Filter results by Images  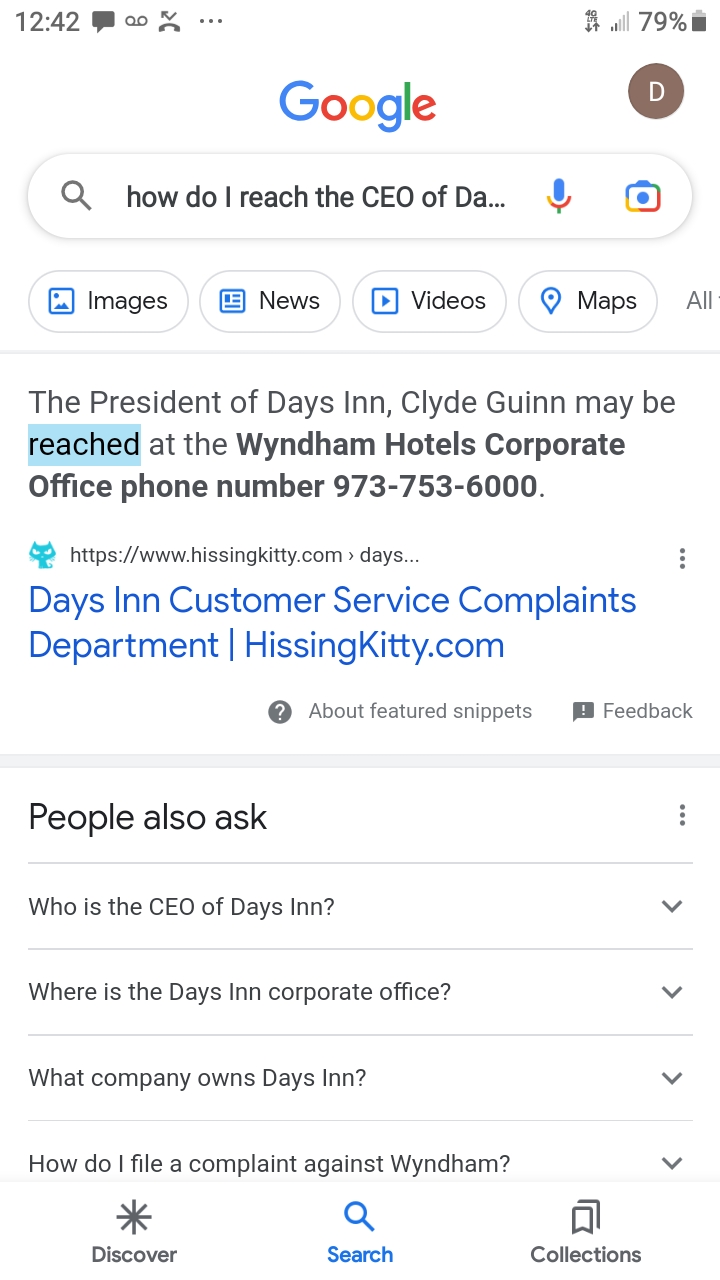tap(108, 301)
